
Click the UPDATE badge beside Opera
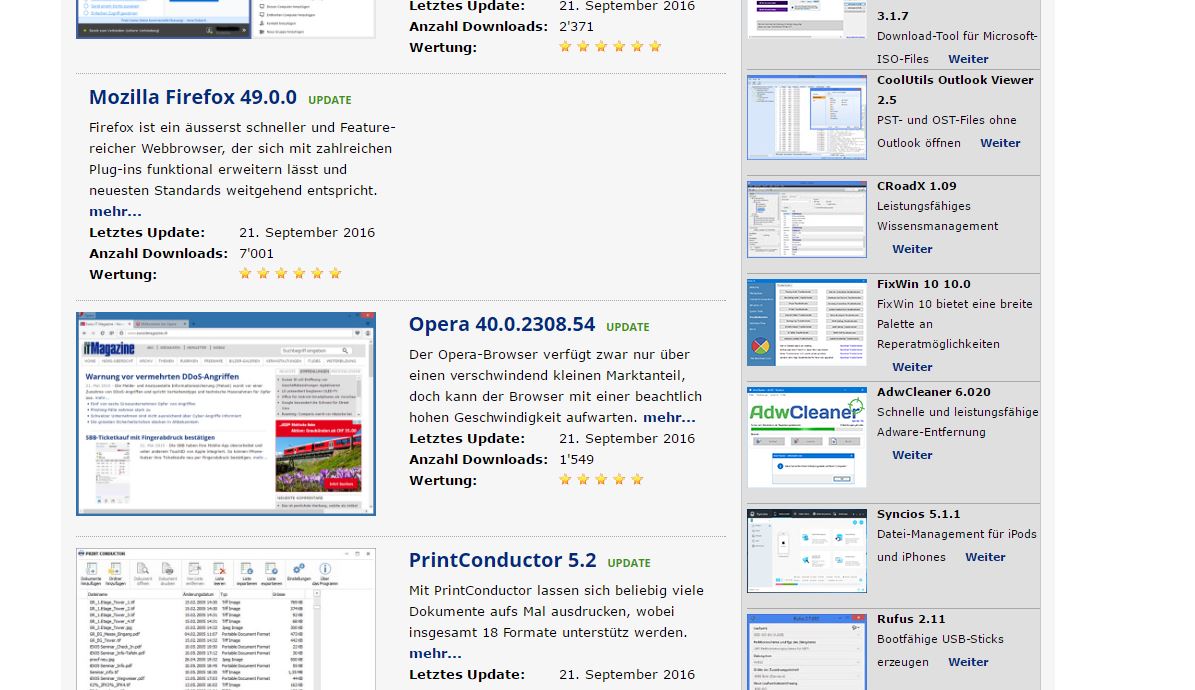point(628,327)
